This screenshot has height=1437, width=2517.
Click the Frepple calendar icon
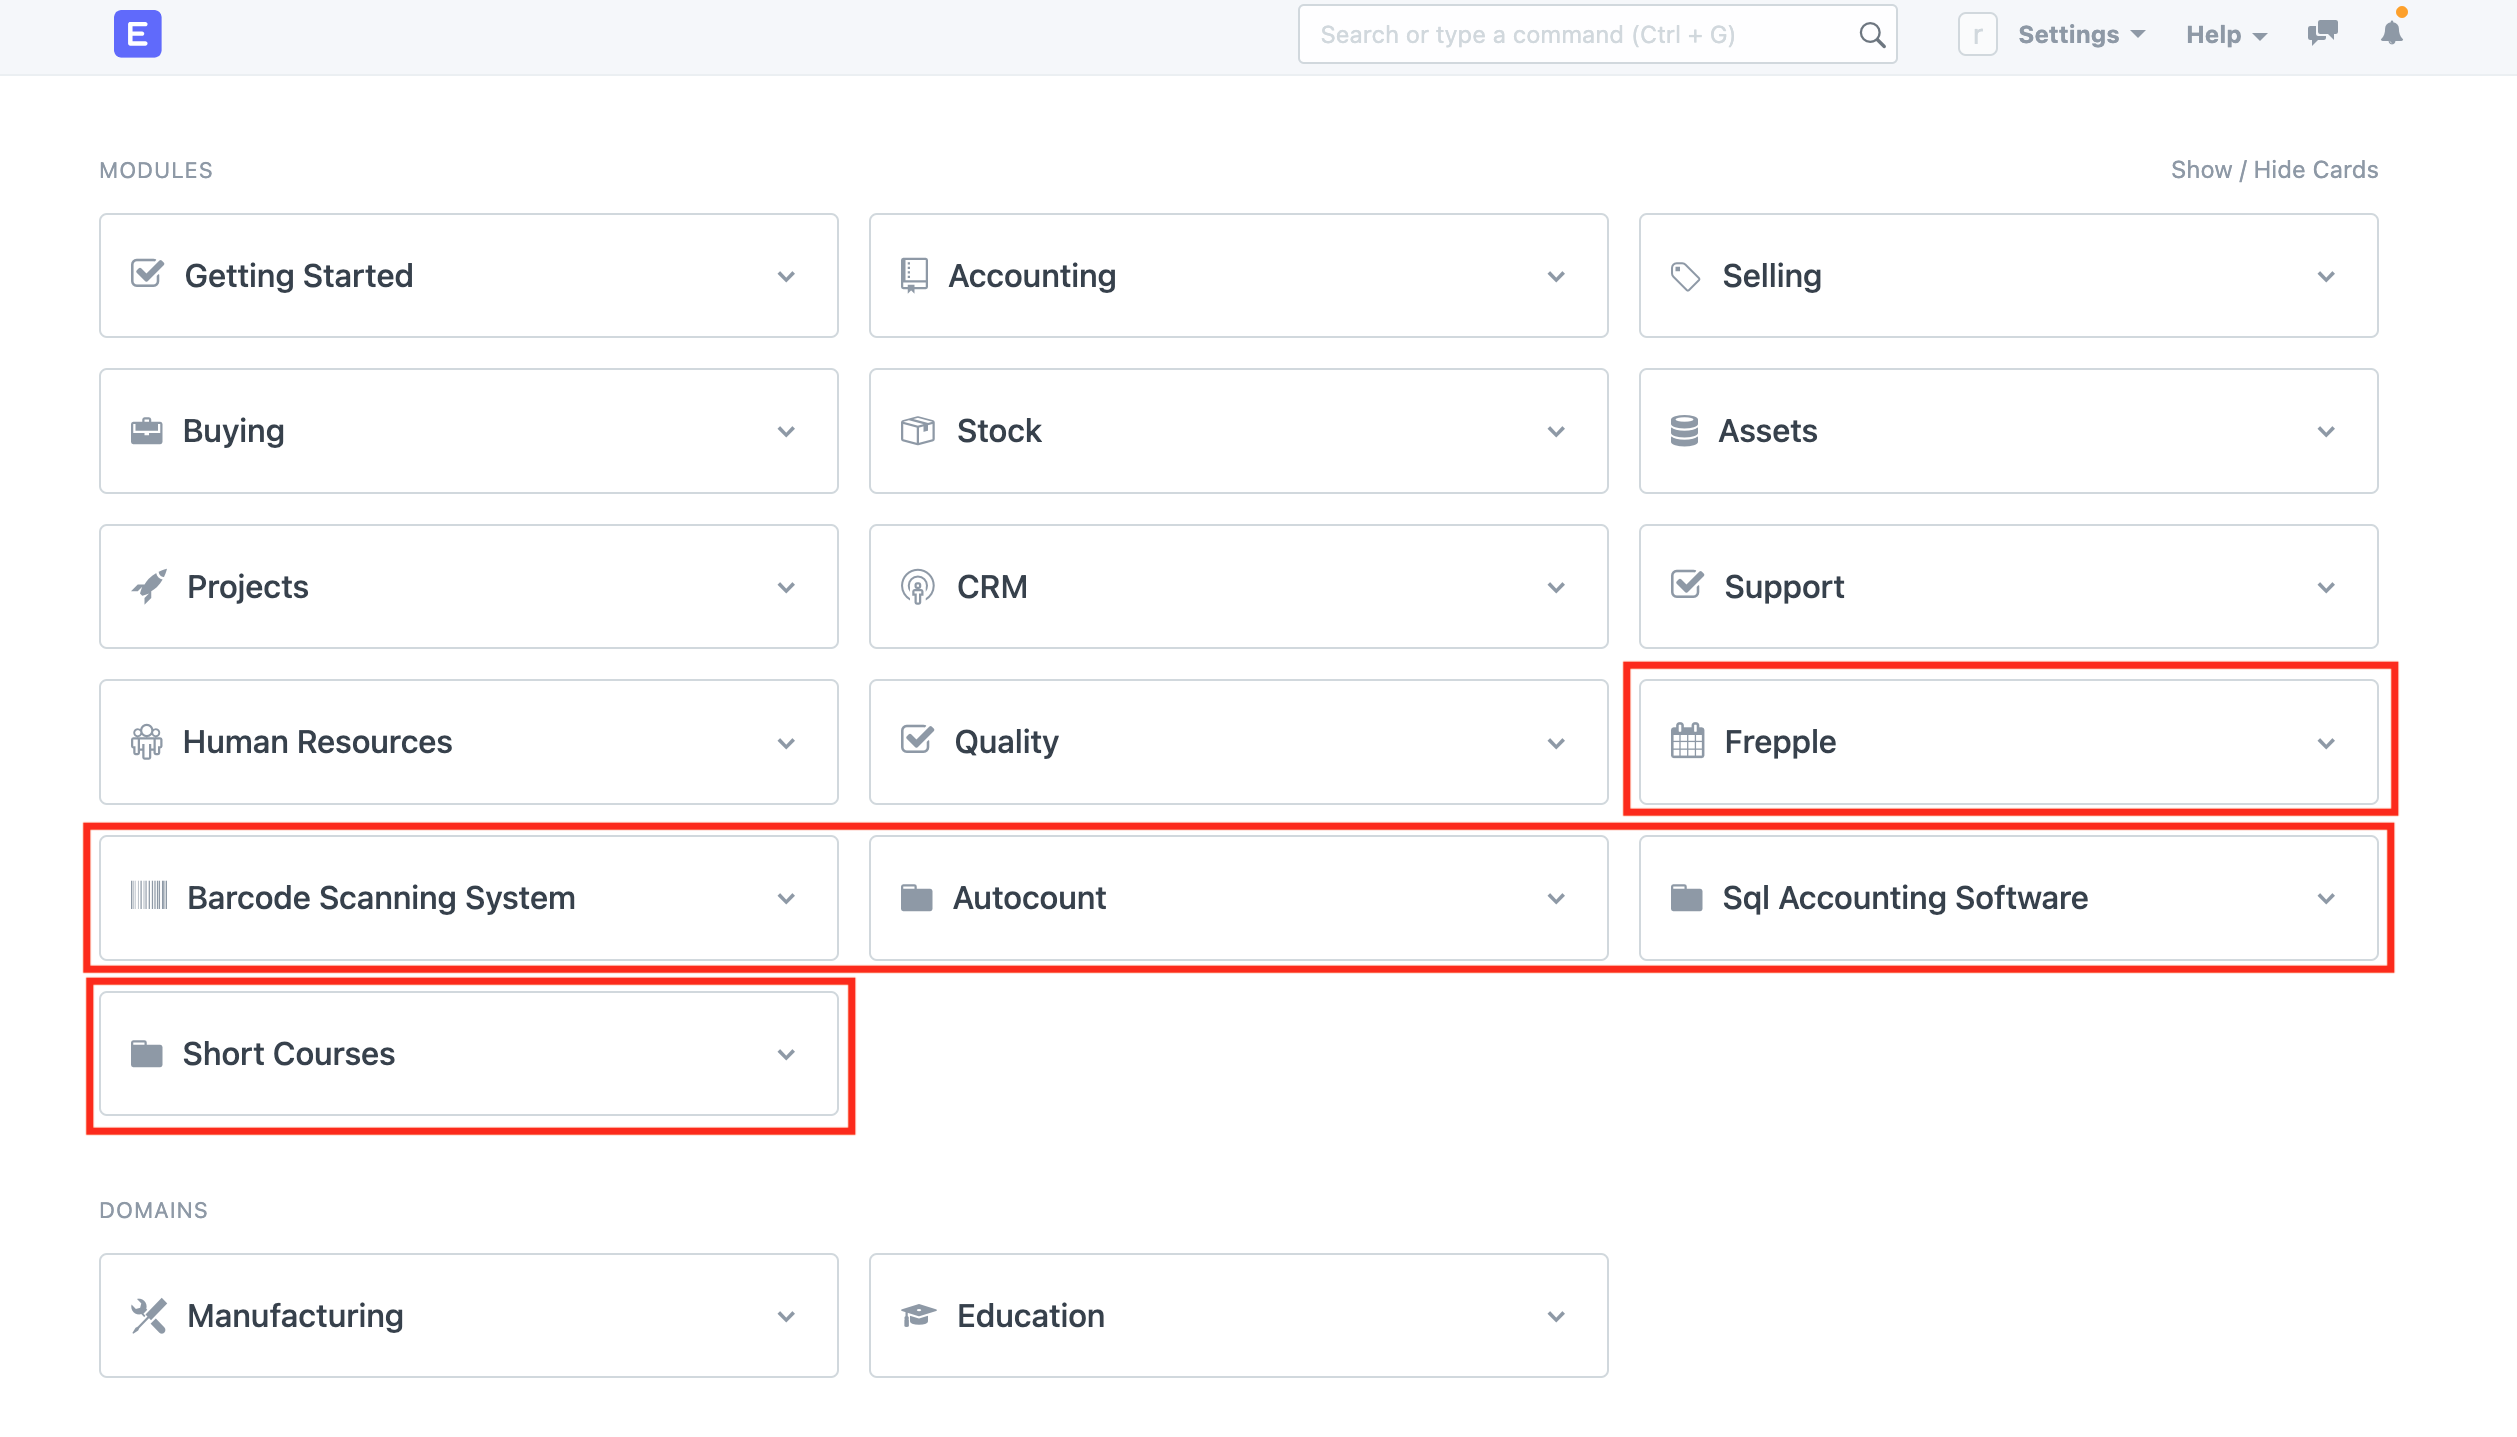1687,741
